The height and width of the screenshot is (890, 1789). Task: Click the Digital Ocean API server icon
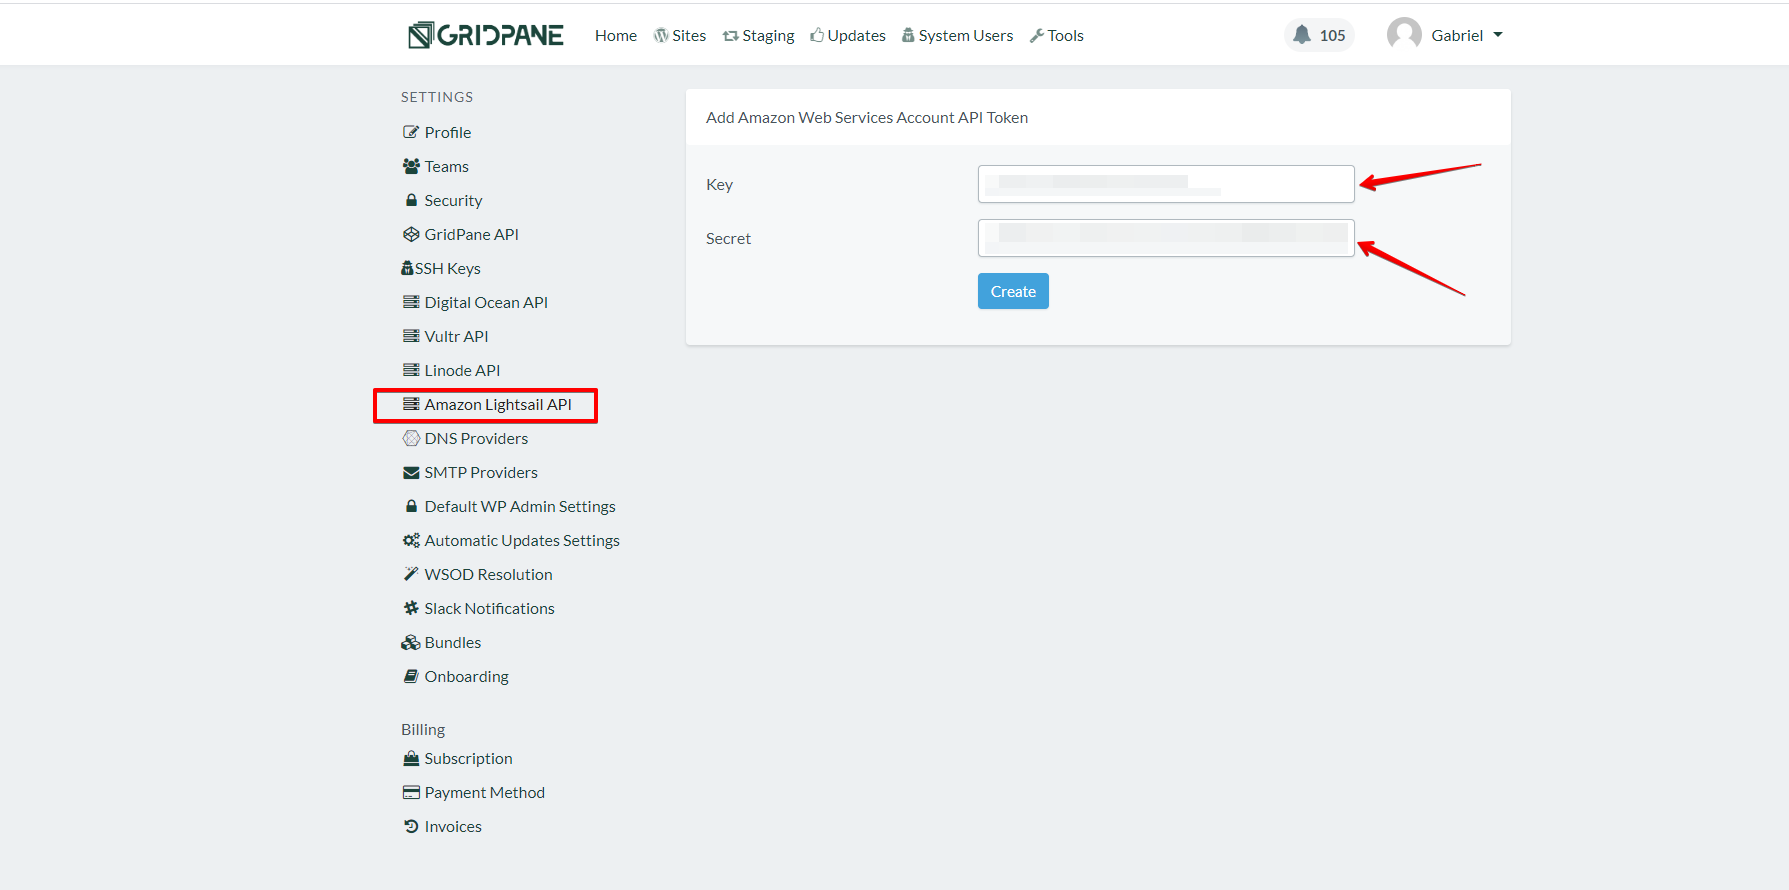411,302
